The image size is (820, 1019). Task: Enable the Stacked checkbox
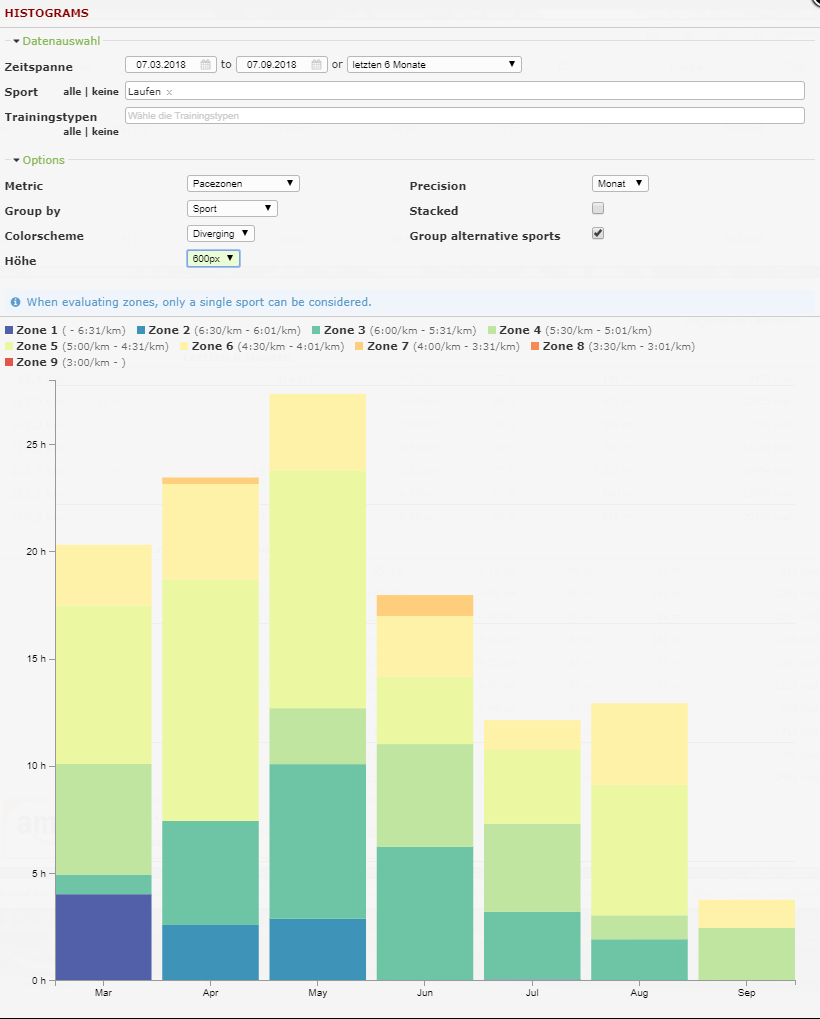[598, 209]
